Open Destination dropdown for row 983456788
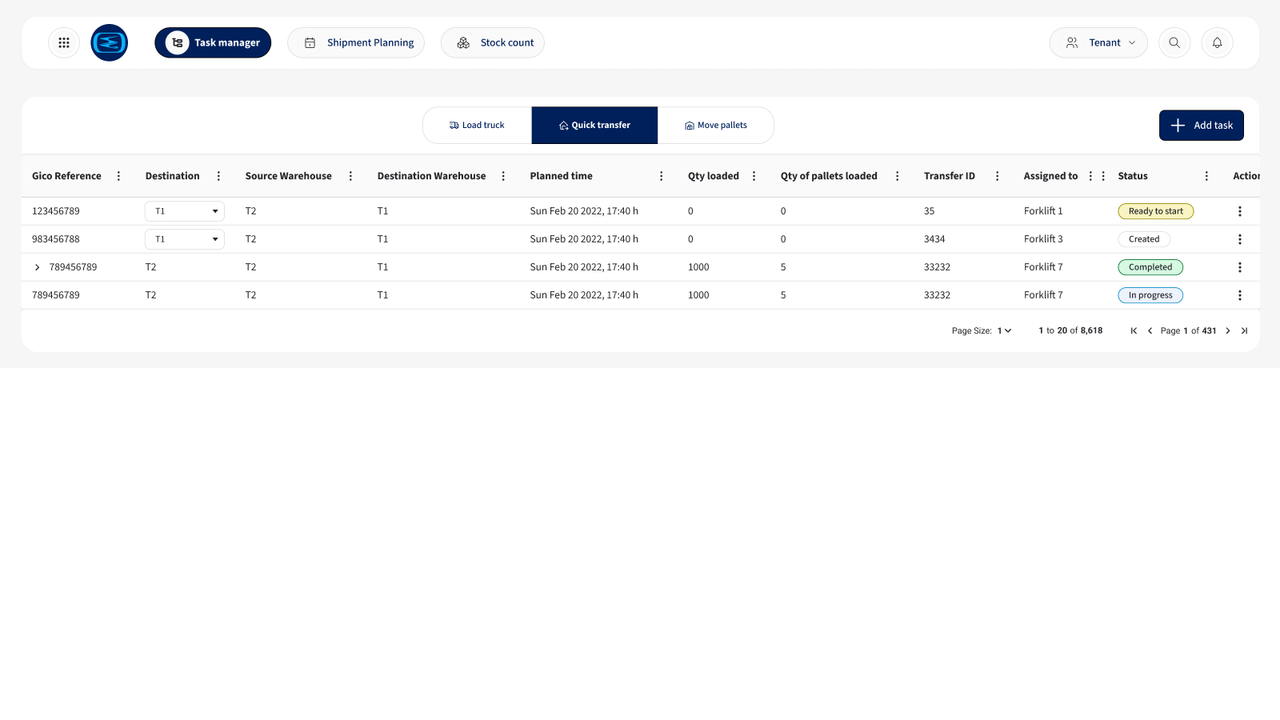Viewport: 1280px width, 720px height. [185, 239]
